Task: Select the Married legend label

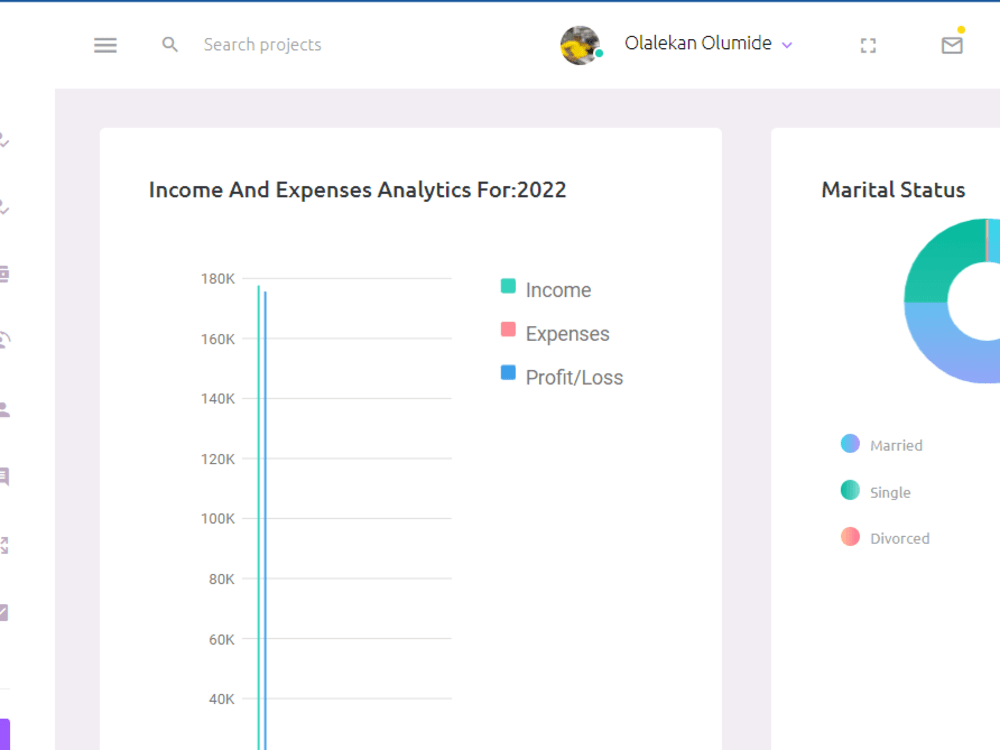Action: click(896, 445)
